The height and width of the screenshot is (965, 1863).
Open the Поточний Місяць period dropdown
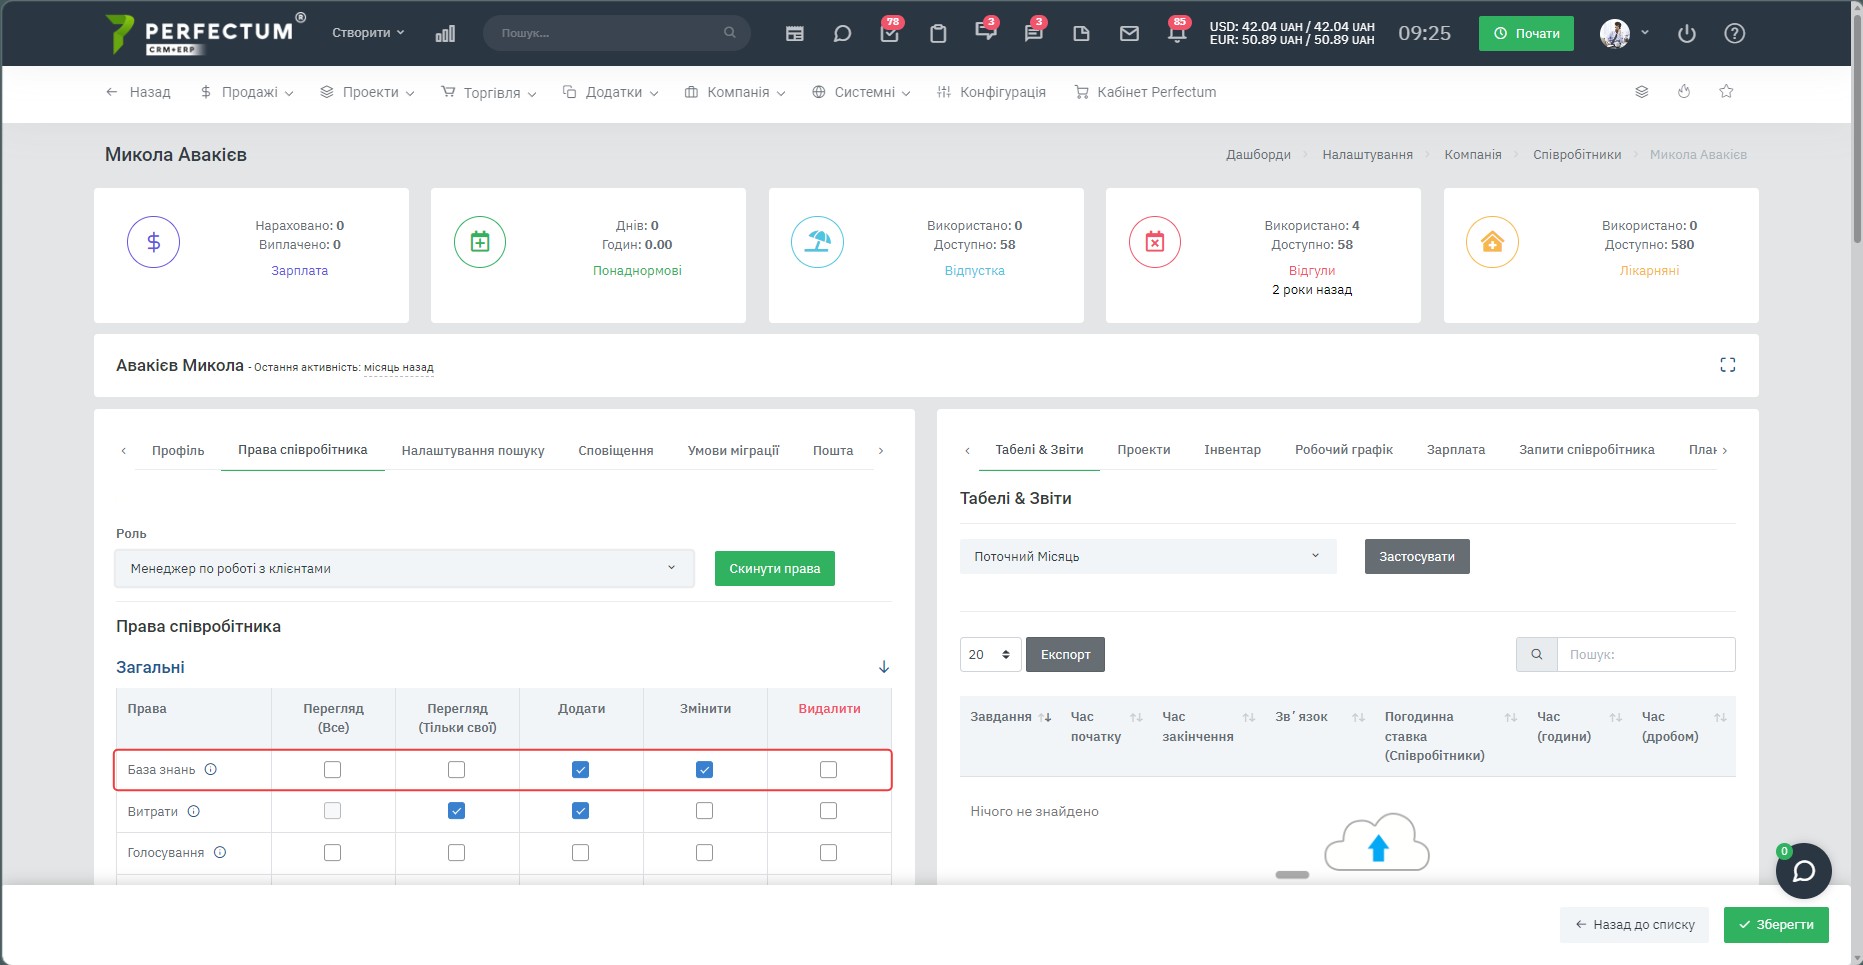(1148, 556)
